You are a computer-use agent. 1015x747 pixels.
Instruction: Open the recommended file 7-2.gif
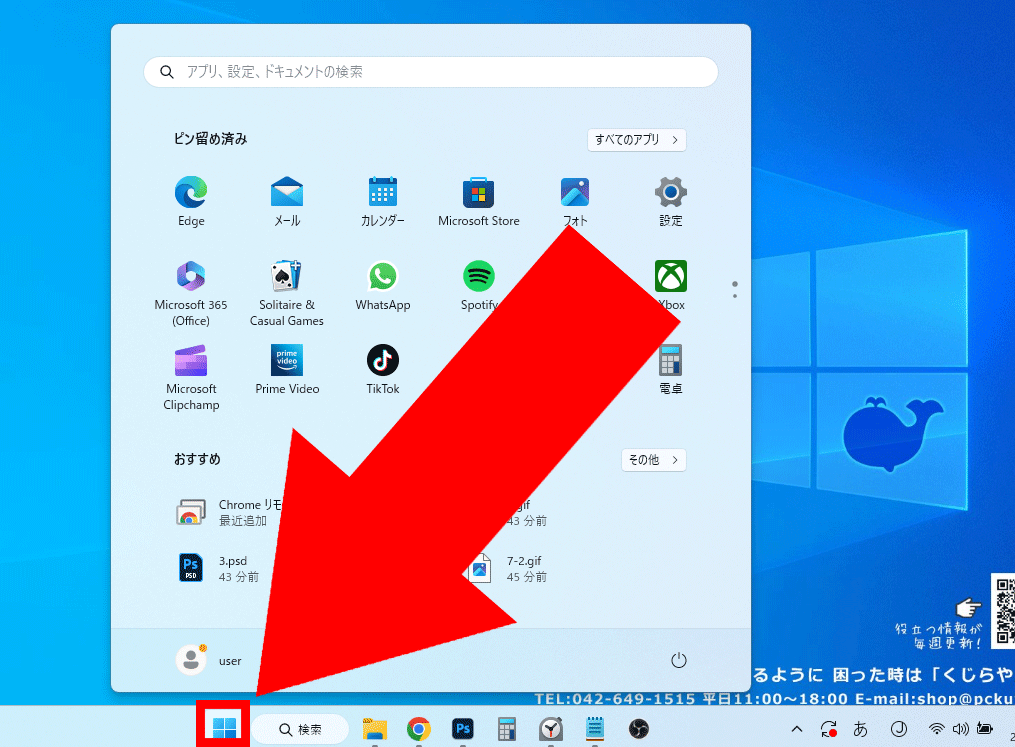tap(508, 568)
